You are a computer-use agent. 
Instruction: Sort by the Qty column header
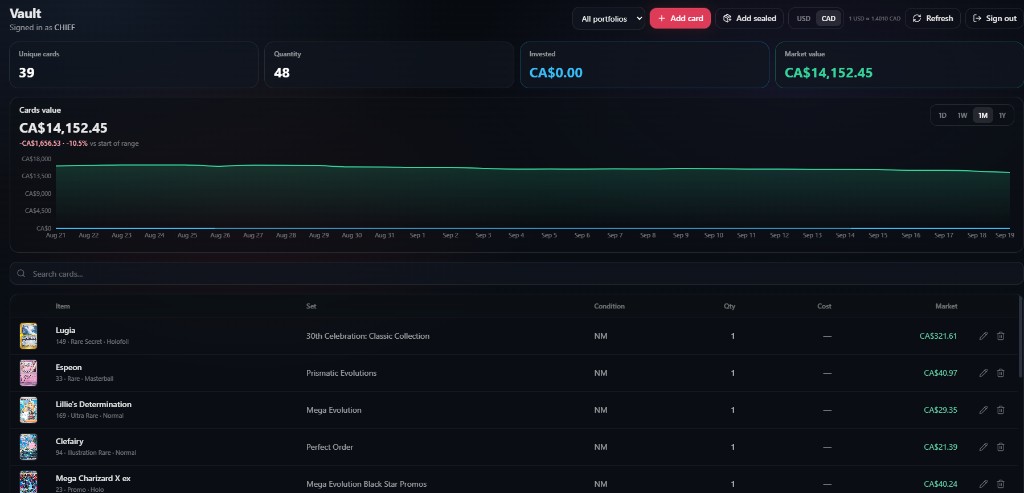tap(729, 306)
